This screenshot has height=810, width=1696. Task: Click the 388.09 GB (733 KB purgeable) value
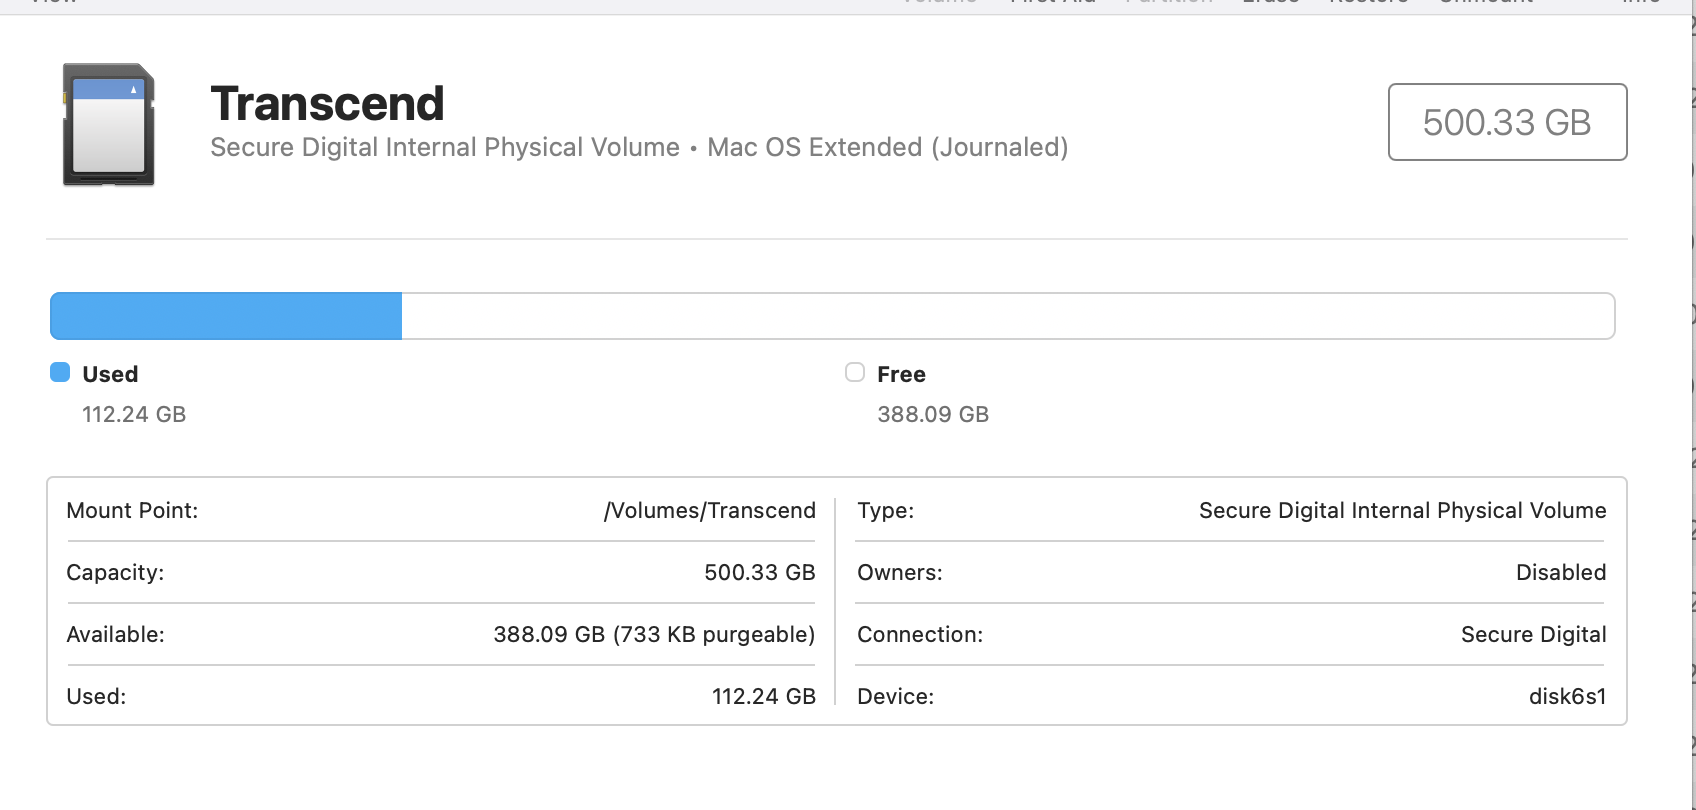point(654,635)
